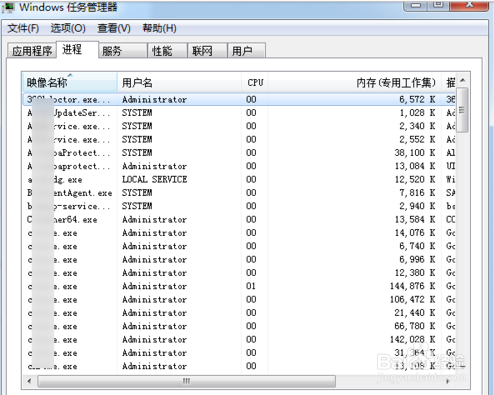Select the process row ending in octor.exe

(239, 99)
